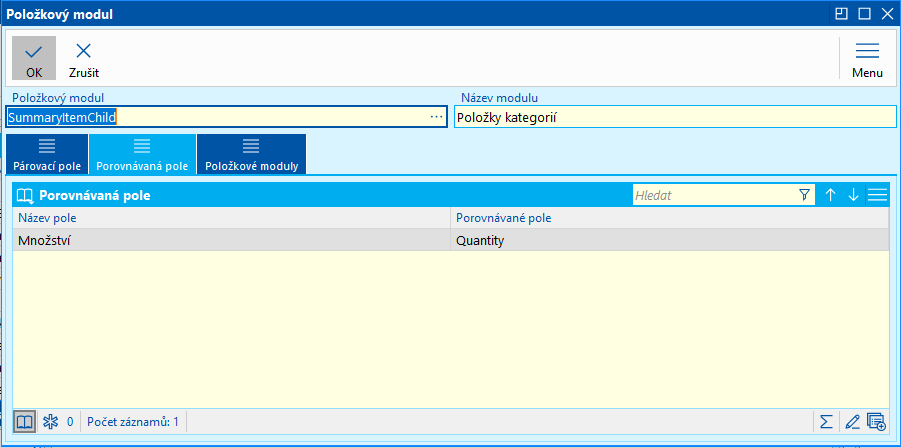This screenshot has width=901, height=448.
Task: Open the sum (Σ) function in the status bar
Action: pos(826,422)
